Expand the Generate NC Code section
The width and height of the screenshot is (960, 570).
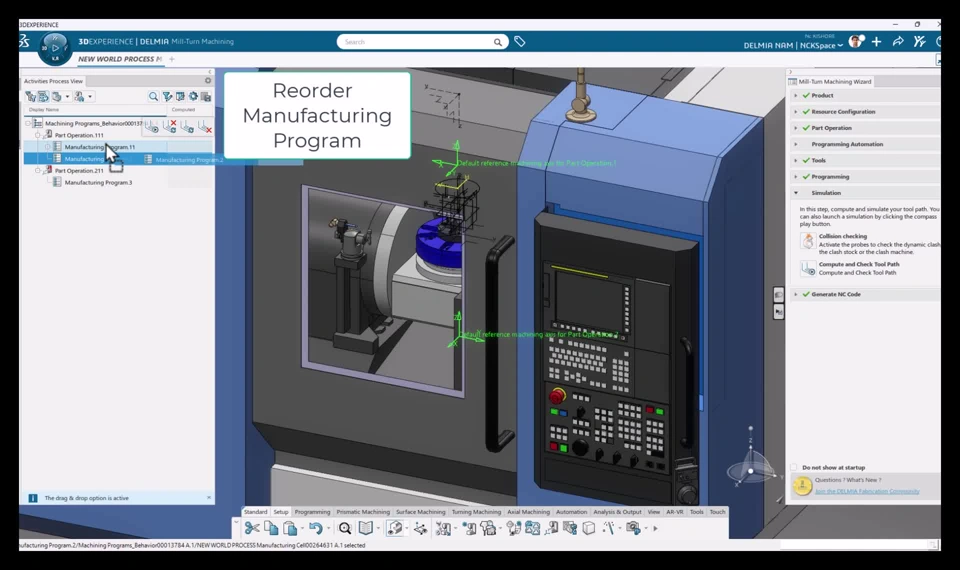796,294
